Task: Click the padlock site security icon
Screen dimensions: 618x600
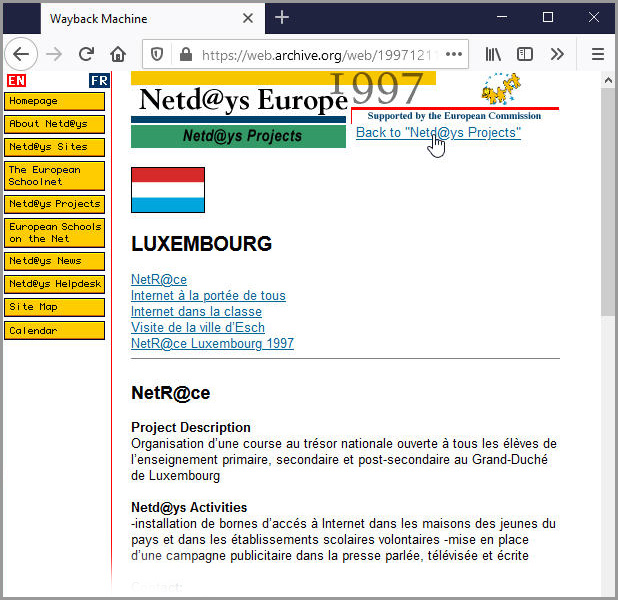Action: [186, 54]
